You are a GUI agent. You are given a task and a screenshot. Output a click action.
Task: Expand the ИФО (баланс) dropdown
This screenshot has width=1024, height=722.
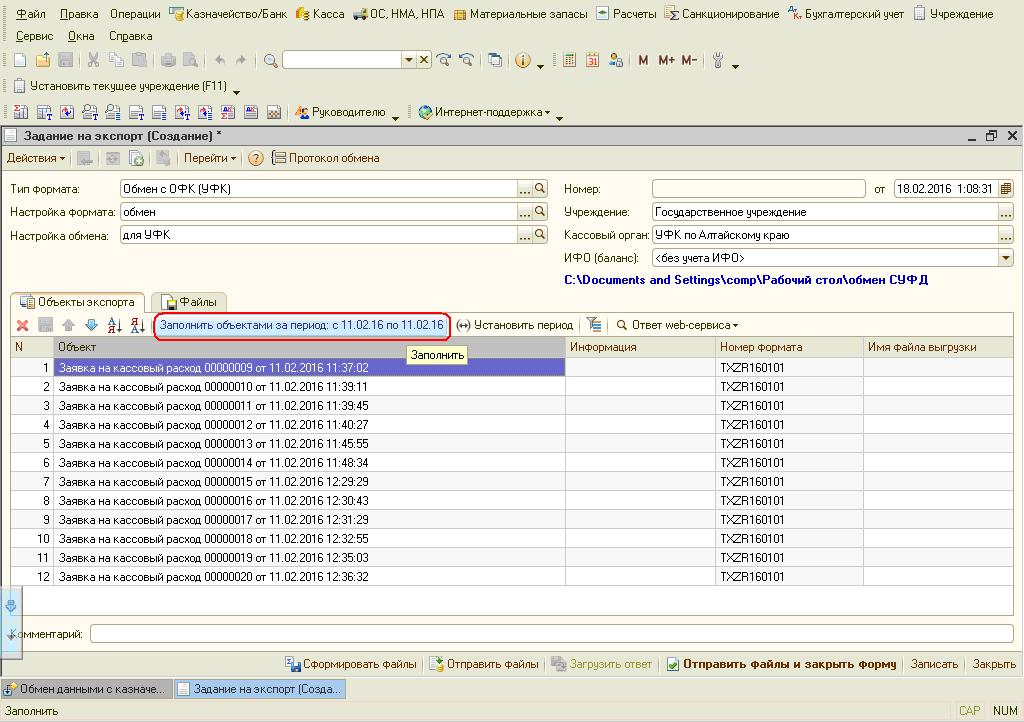click(1006, 258)
